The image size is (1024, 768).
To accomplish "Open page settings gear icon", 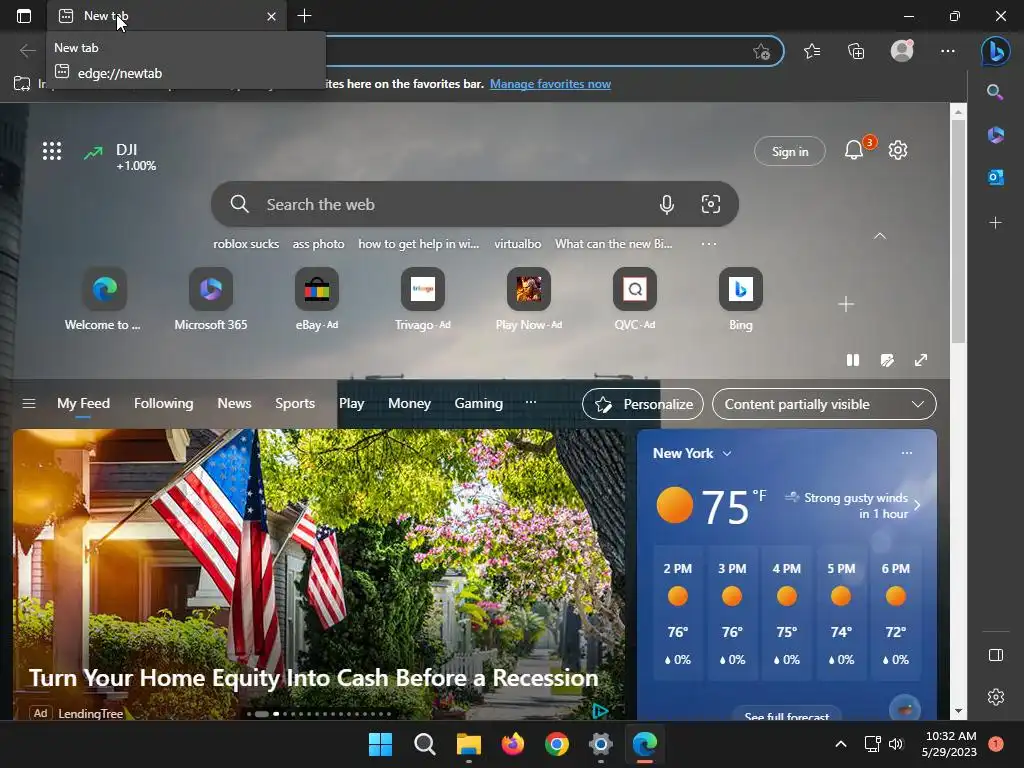I will coord(898,150).
